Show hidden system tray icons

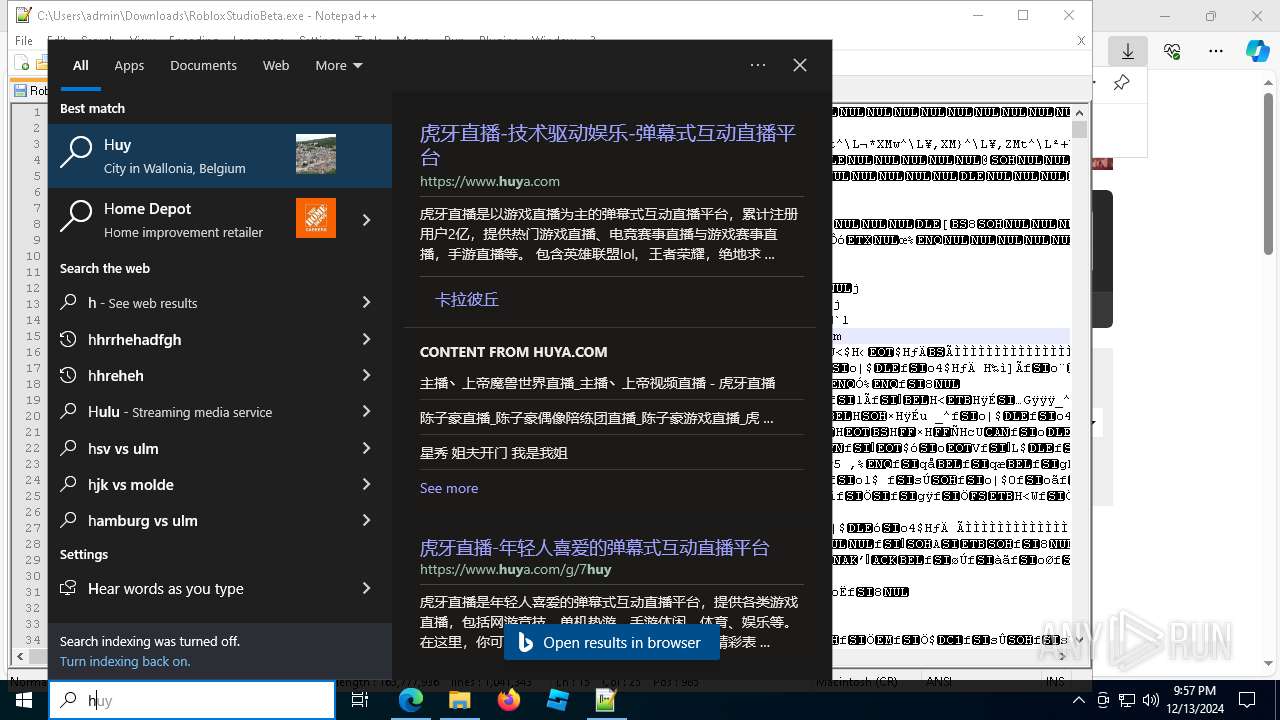tap(1079, 700)
